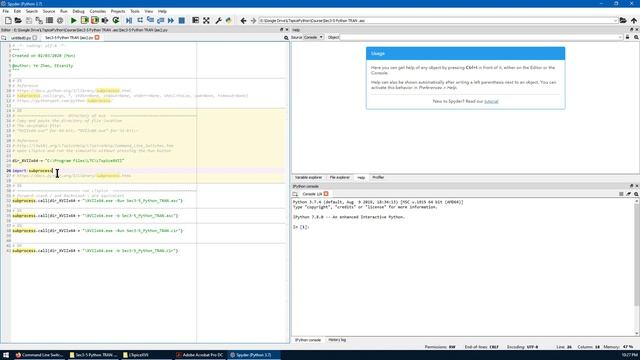Step over current line debugger icon
640x360 pixels.
coord(140,20)
